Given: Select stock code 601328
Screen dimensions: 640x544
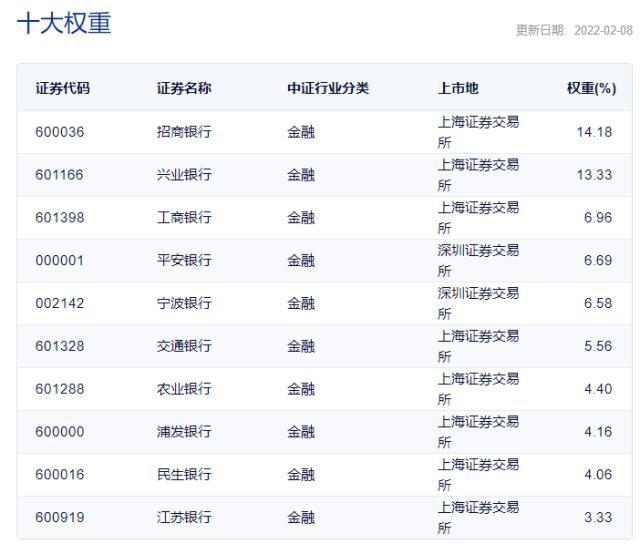Looking at the screenshot, I should [x=60, y=346].
